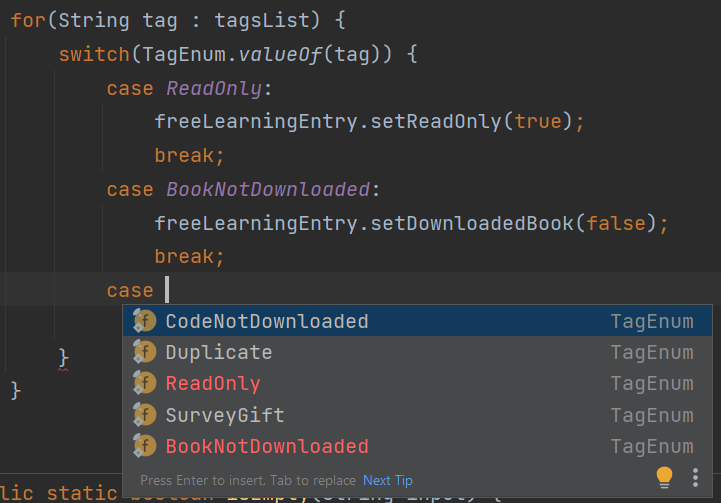Select CodeNotDownloaded completion suggestion

click(418, 321)
